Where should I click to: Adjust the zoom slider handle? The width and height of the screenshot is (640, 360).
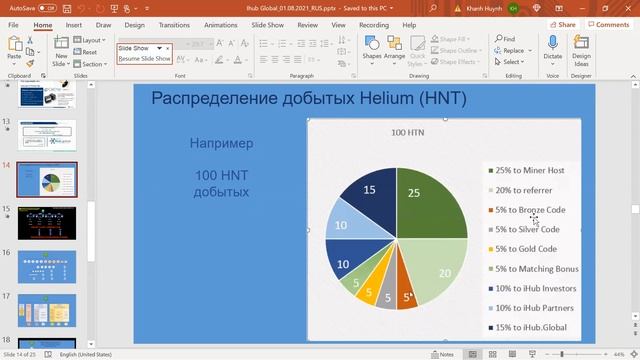click(562, 354)
